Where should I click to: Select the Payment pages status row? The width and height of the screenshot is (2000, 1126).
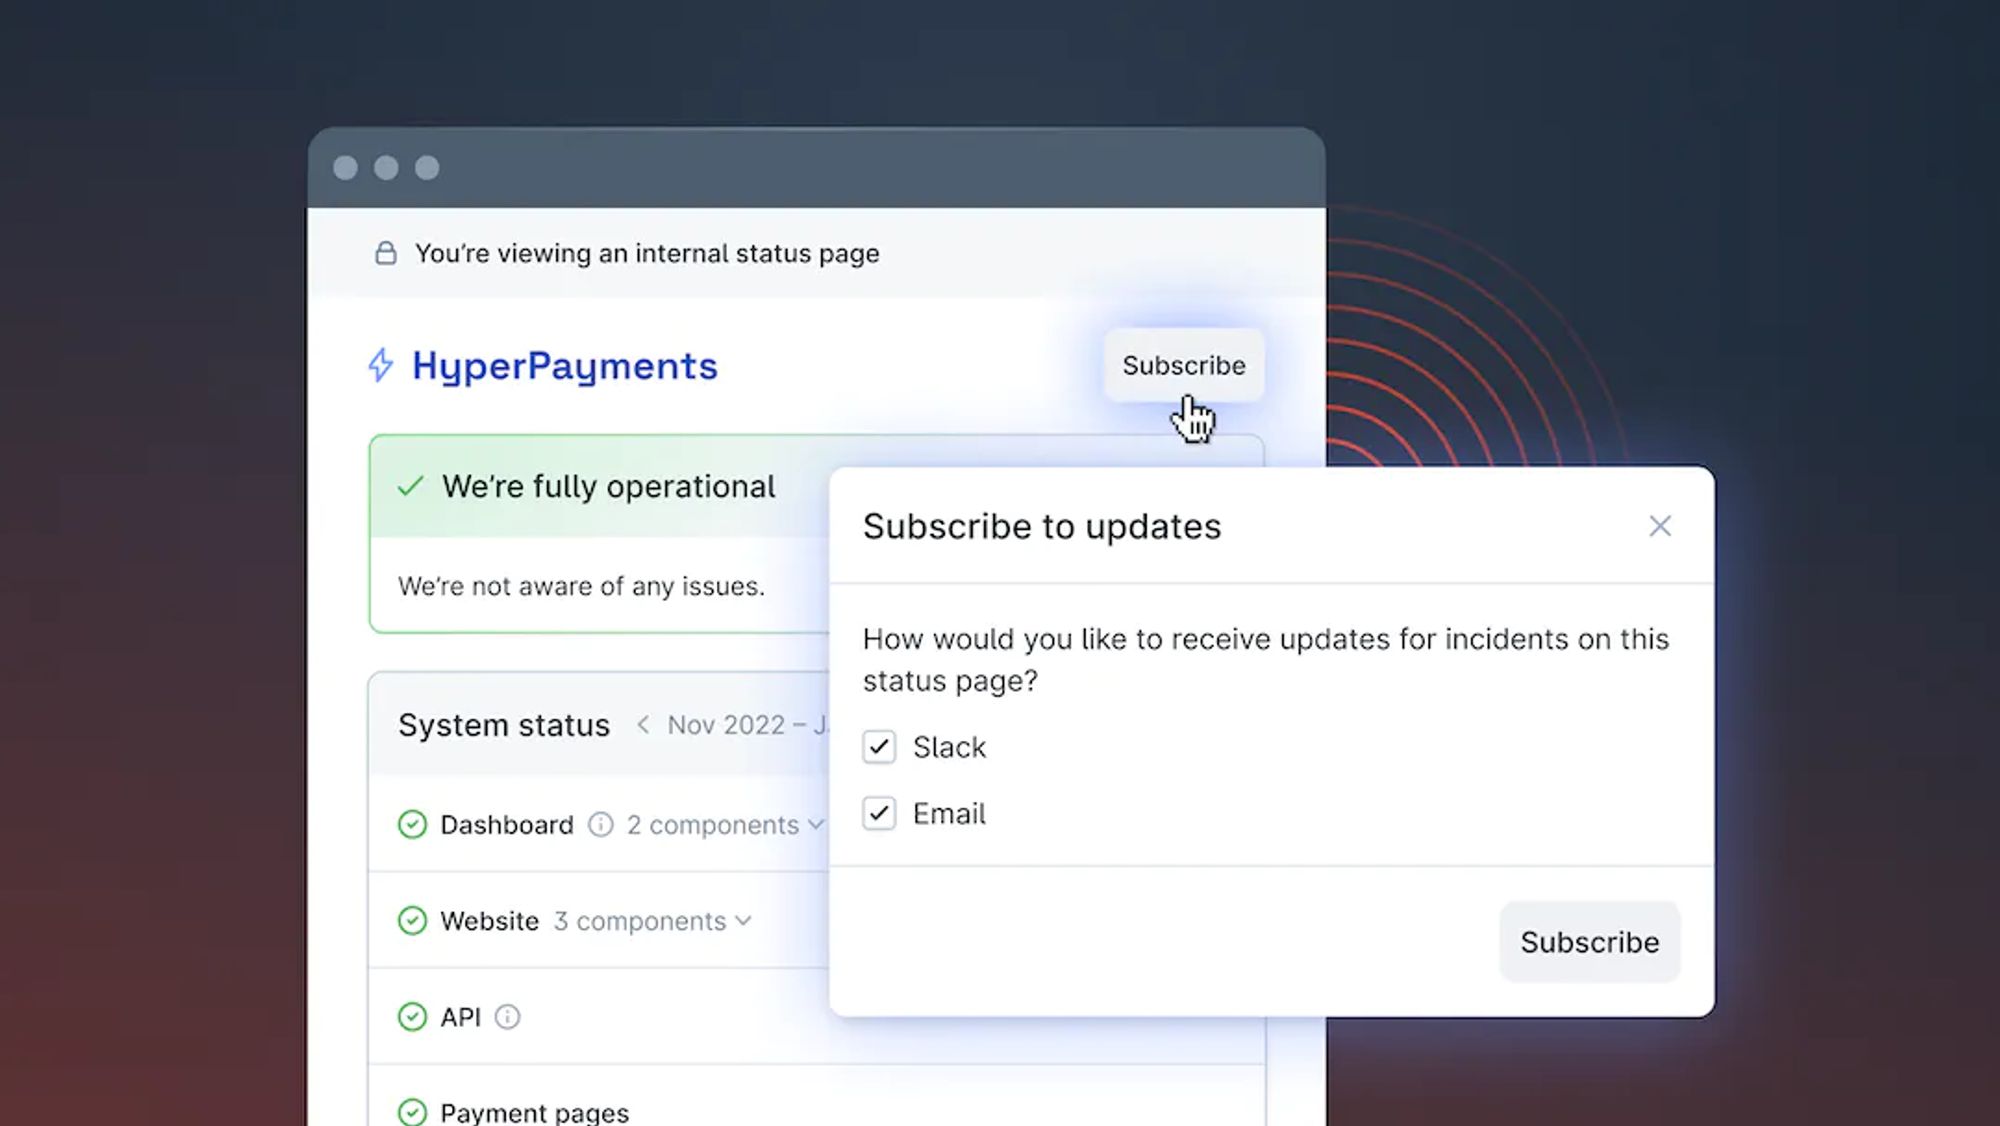coord(534,1112)
